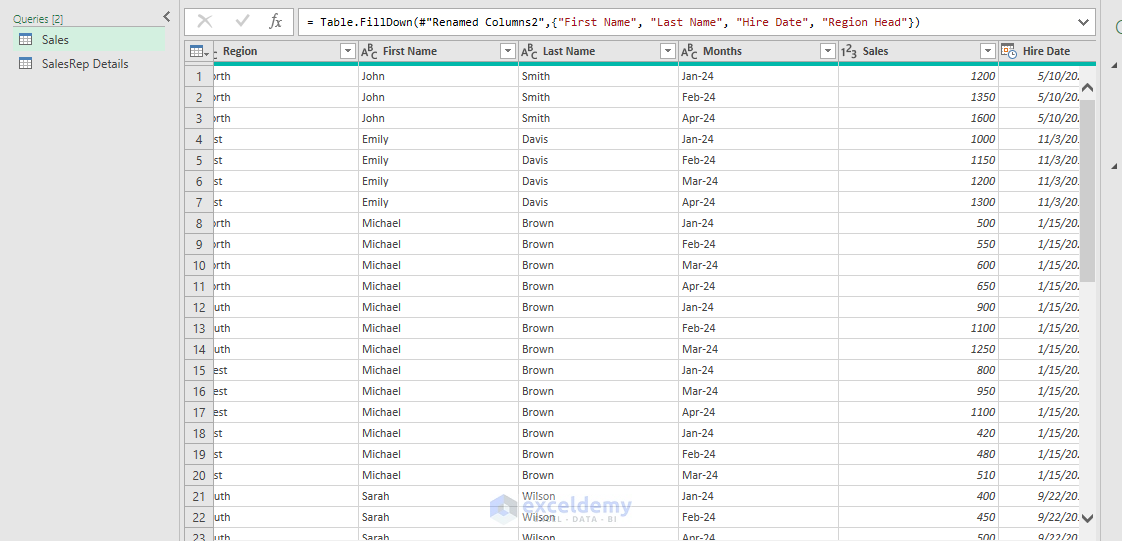Click Sales cell 550
This screenshot has height=541, width=1122.
(x=918, y=244)
